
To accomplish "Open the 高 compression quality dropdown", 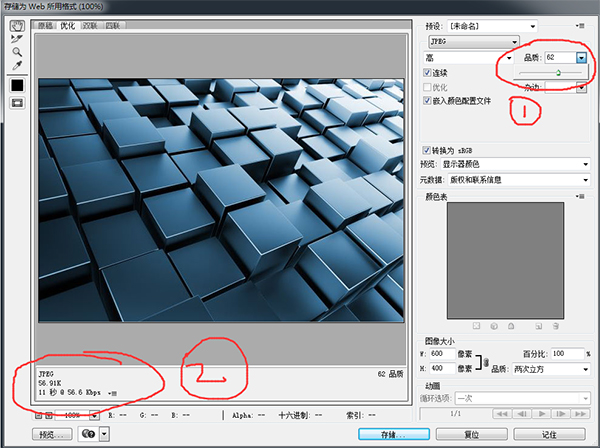I will coord(468,58).
